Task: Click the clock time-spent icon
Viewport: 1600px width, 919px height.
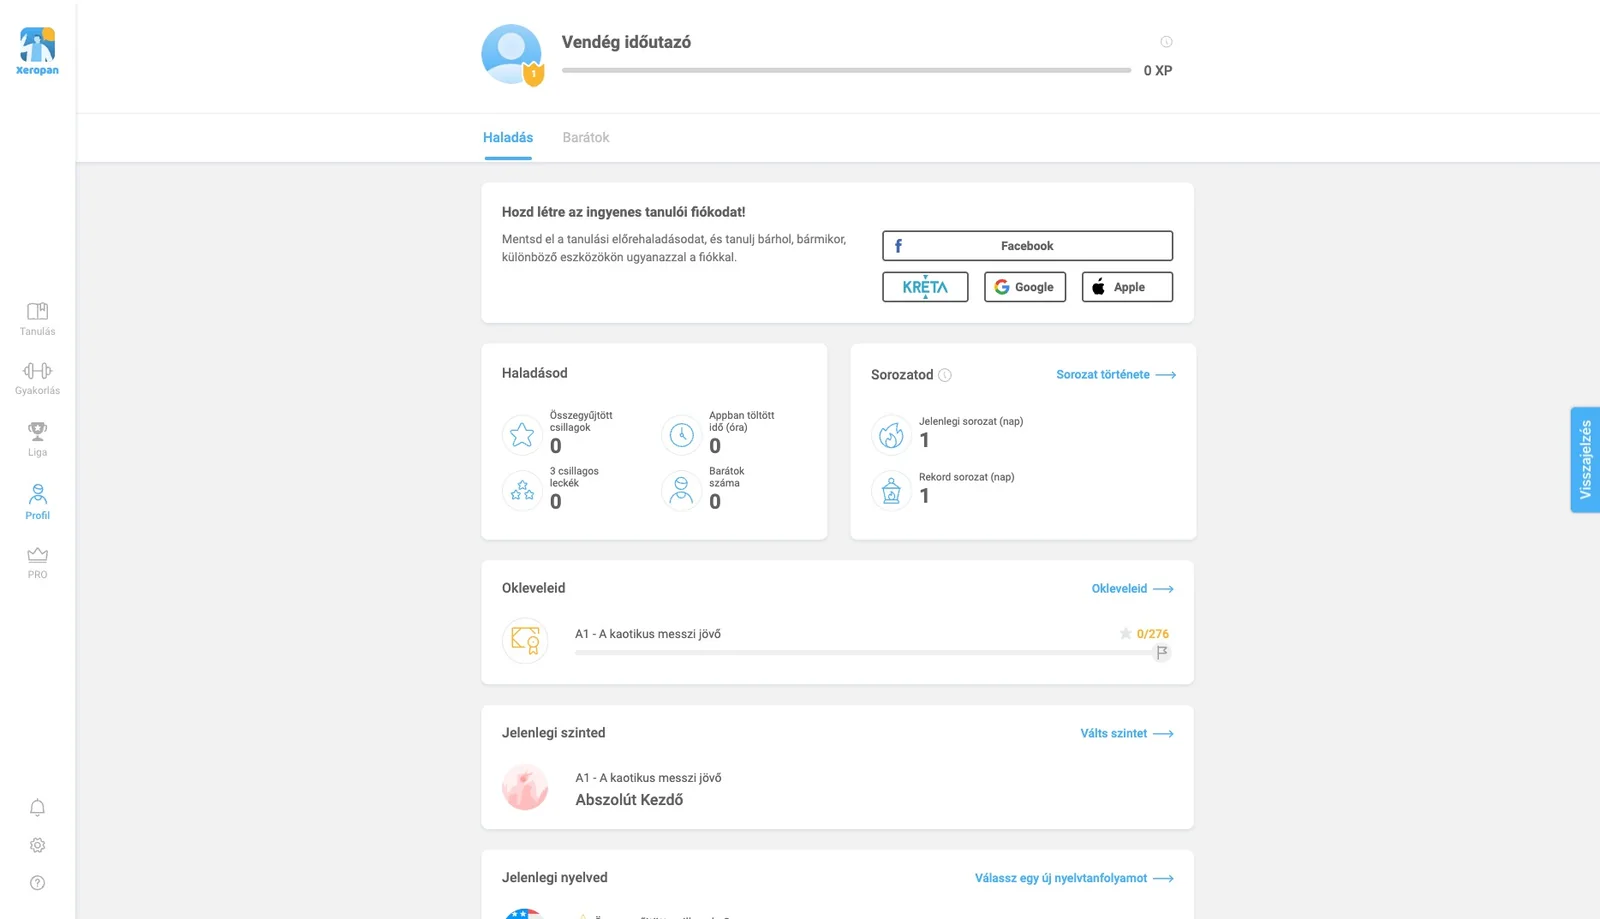Action: (681, 435)
